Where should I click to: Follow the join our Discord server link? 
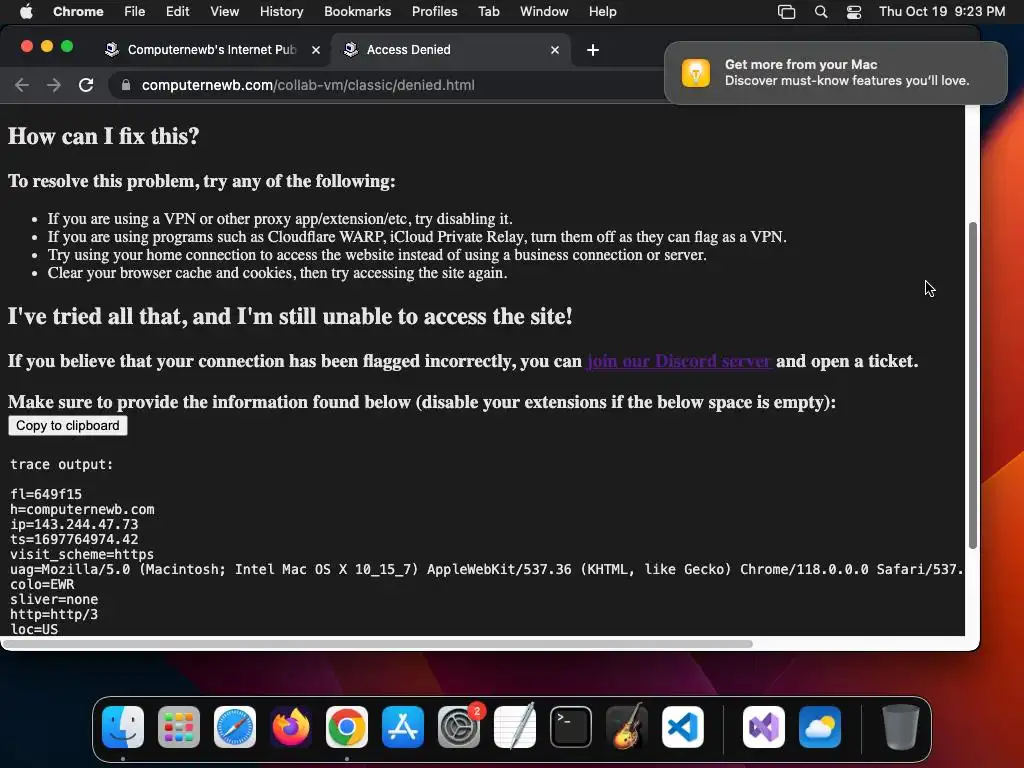679,361
